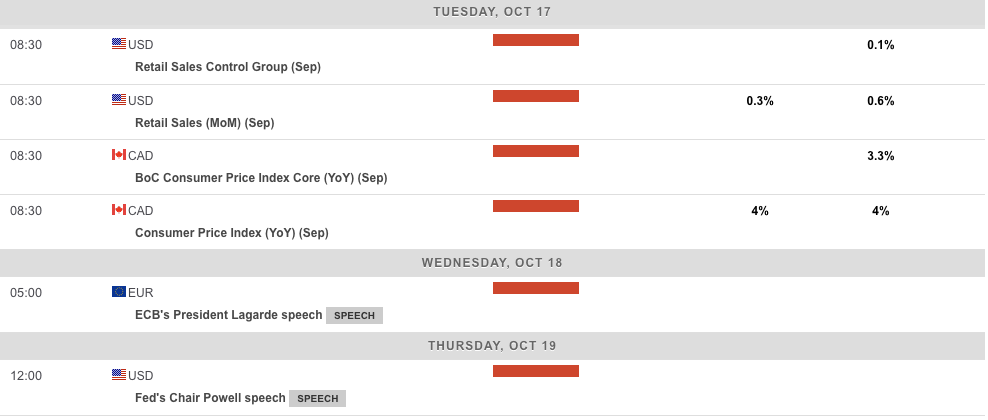Viewport: 988px width, 420px height.
Task: Click the Canada flag beside BoC Consumer Price Index Core
Action: coord(119,155)
